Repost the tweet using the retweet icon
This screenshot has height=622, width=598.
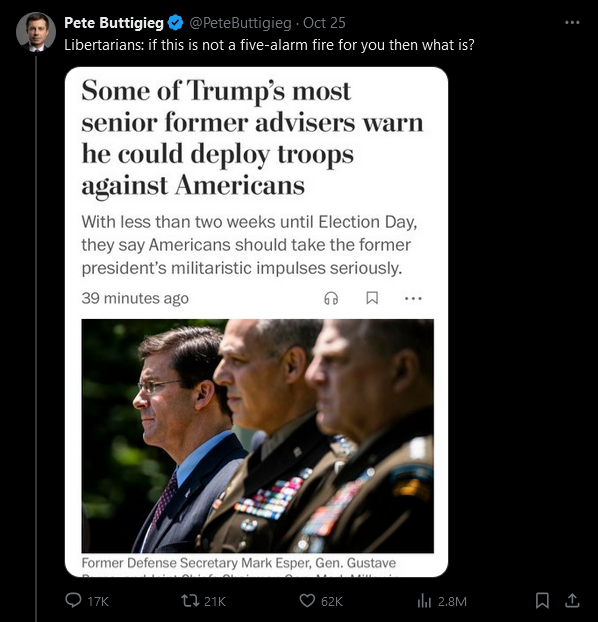[x=190, y=600]
